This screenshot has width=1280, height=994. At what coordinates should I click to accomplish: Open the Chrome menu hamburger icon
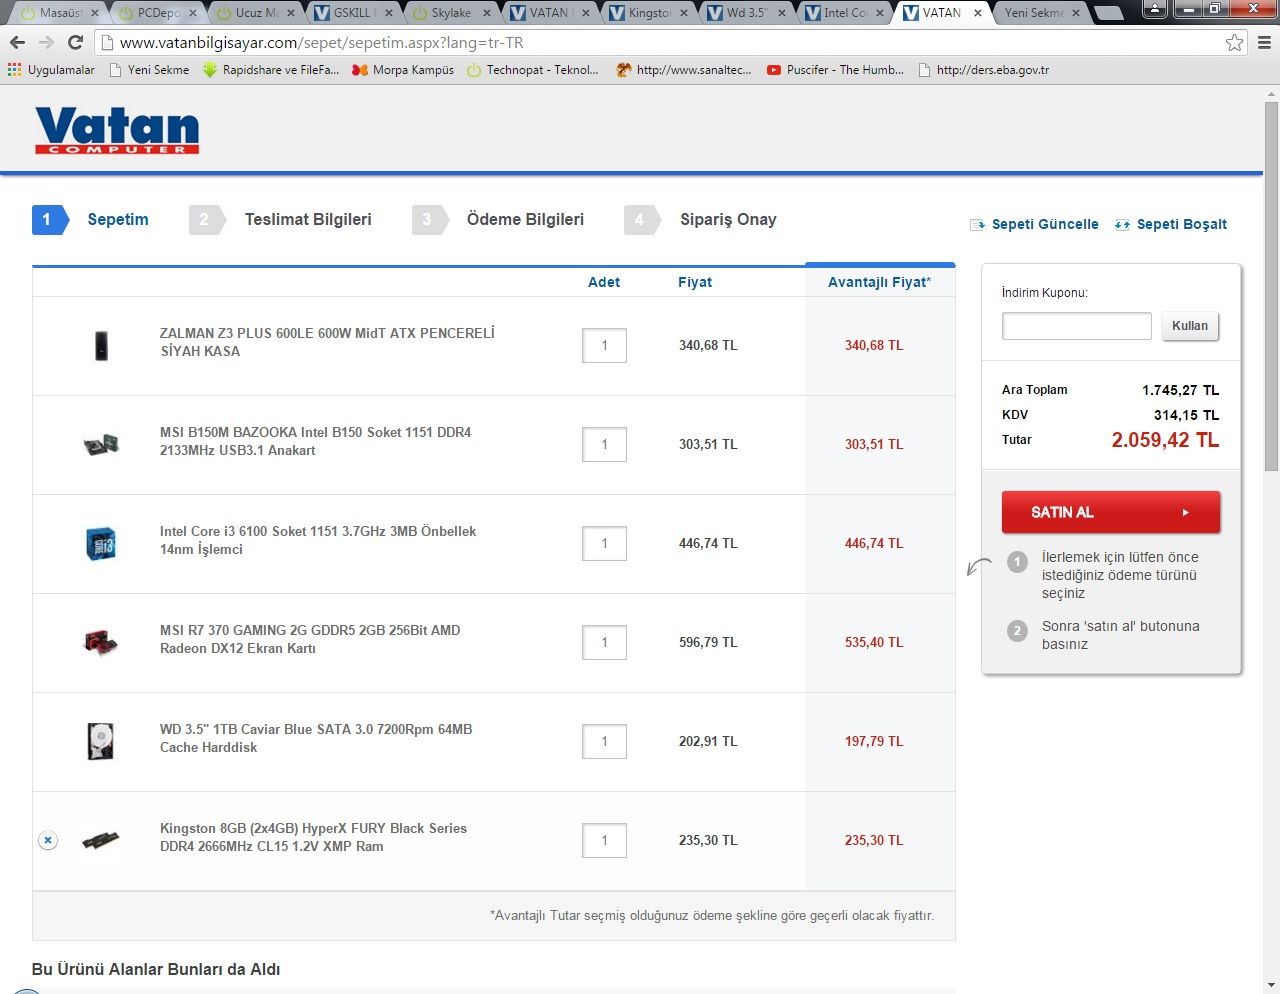[x=1264, y=42]
